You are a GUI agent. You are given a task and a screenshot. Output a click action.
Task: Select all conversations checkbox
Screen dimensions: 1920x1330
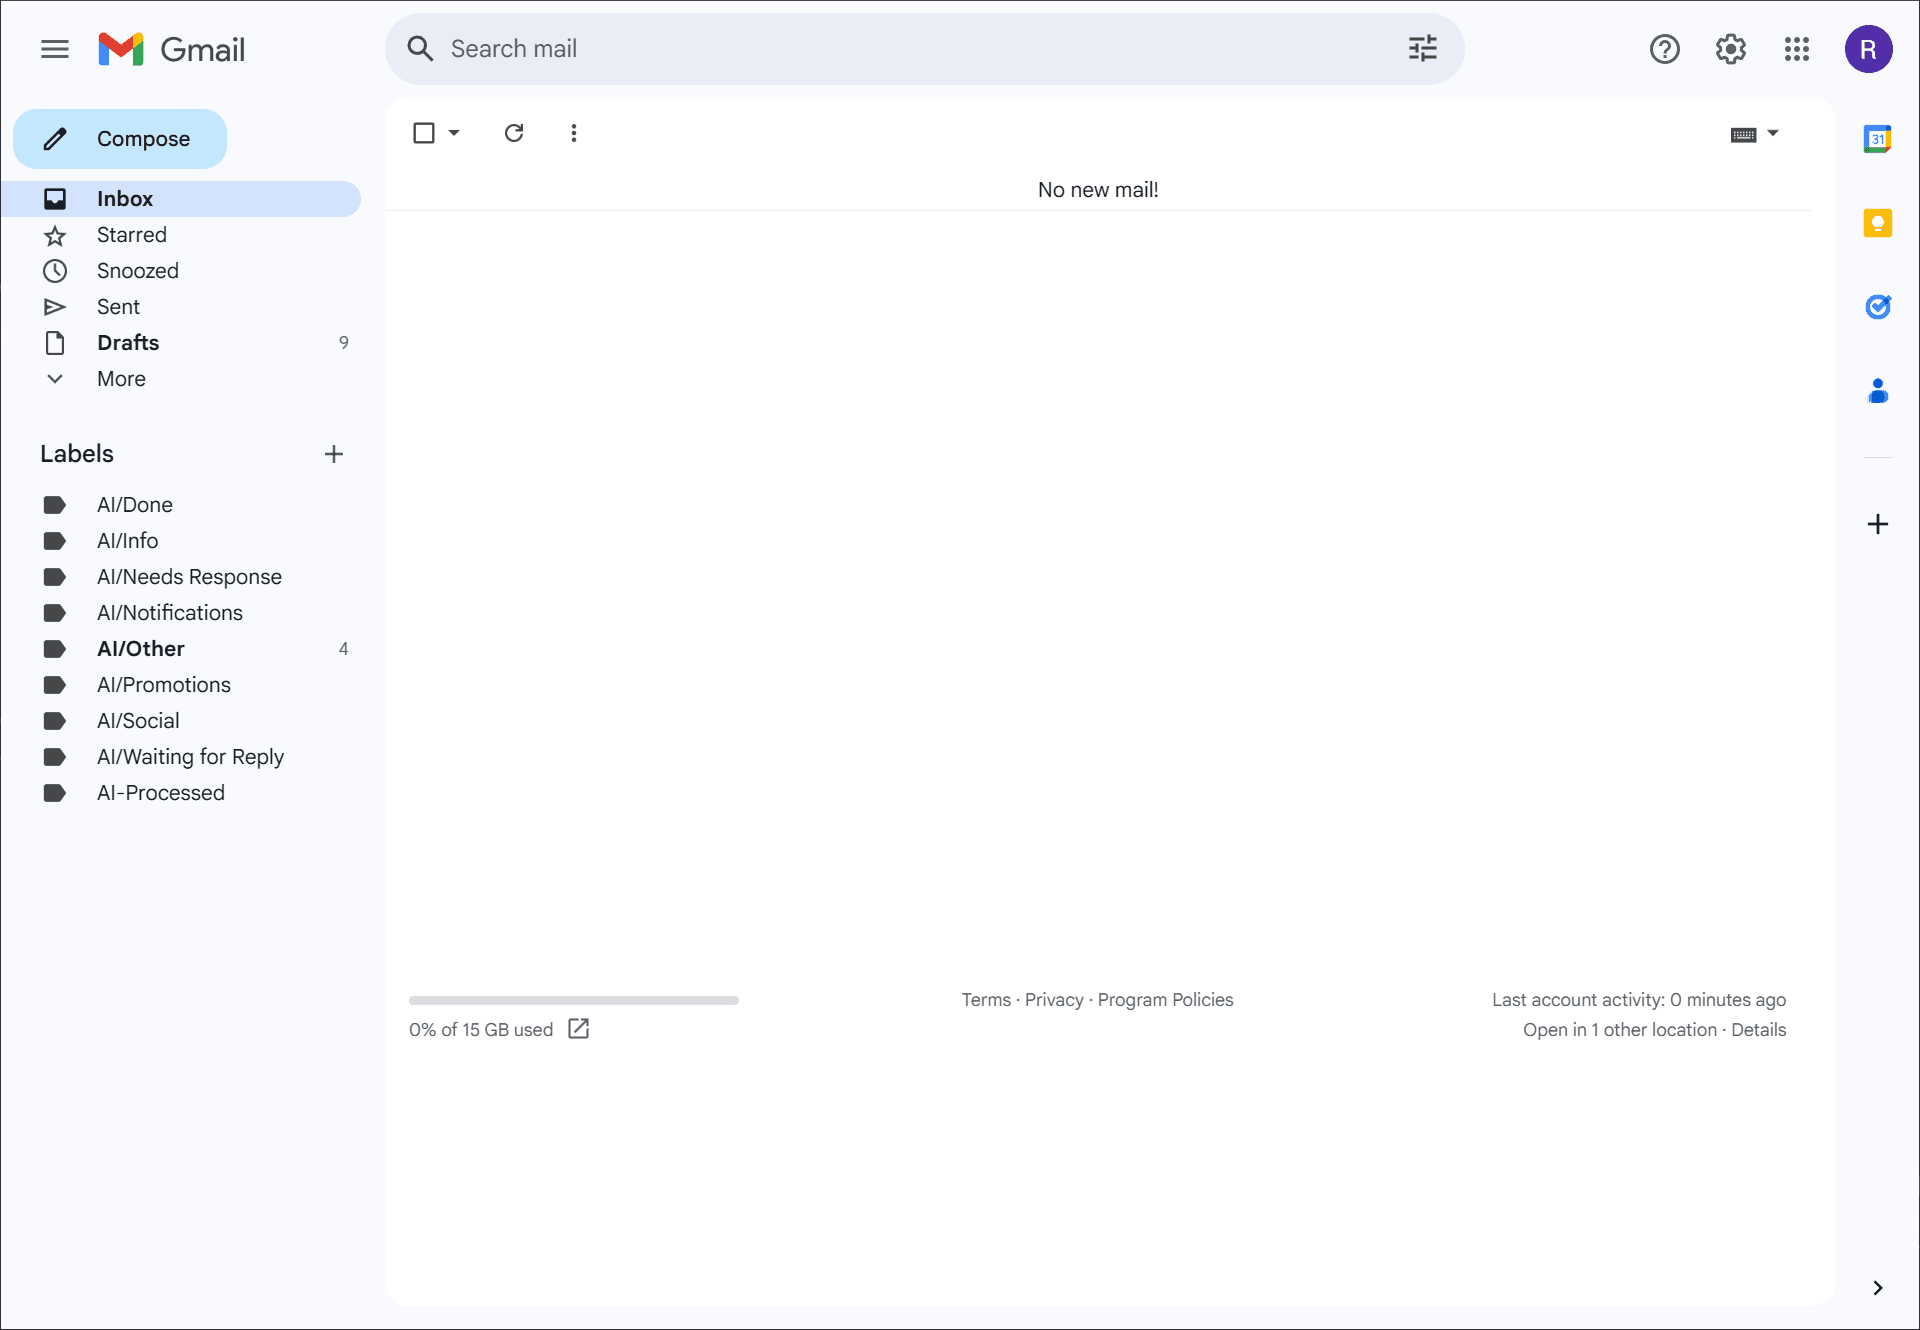tap(424, 132)
